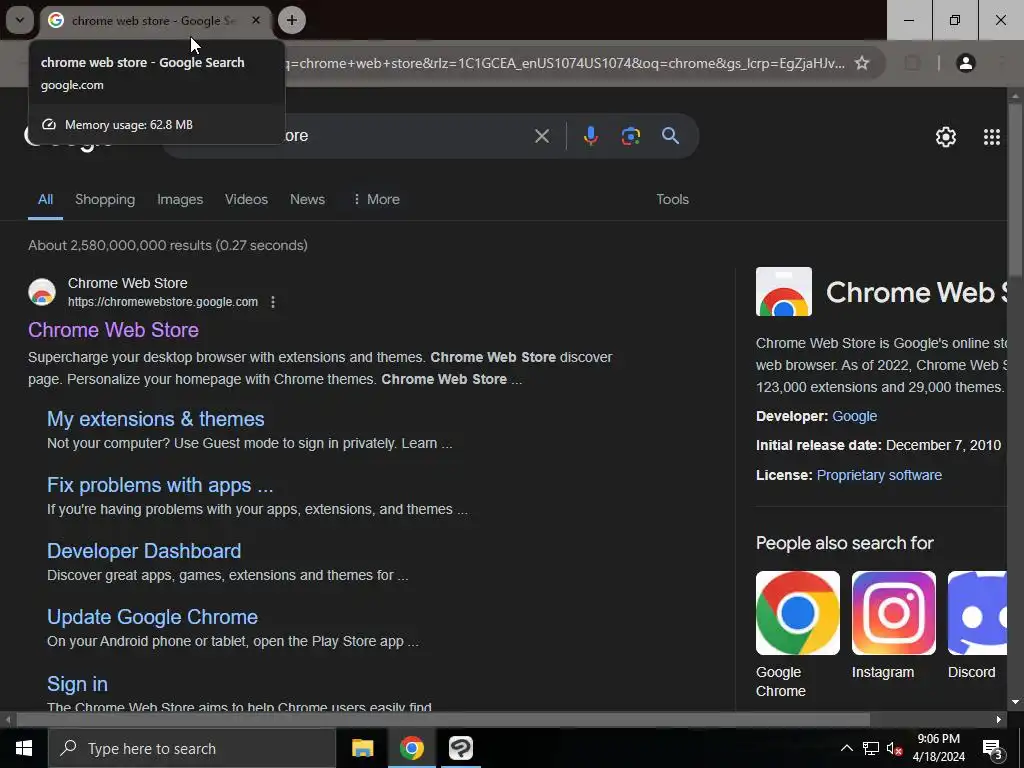Open File Explorer from the taskbar

362,748
